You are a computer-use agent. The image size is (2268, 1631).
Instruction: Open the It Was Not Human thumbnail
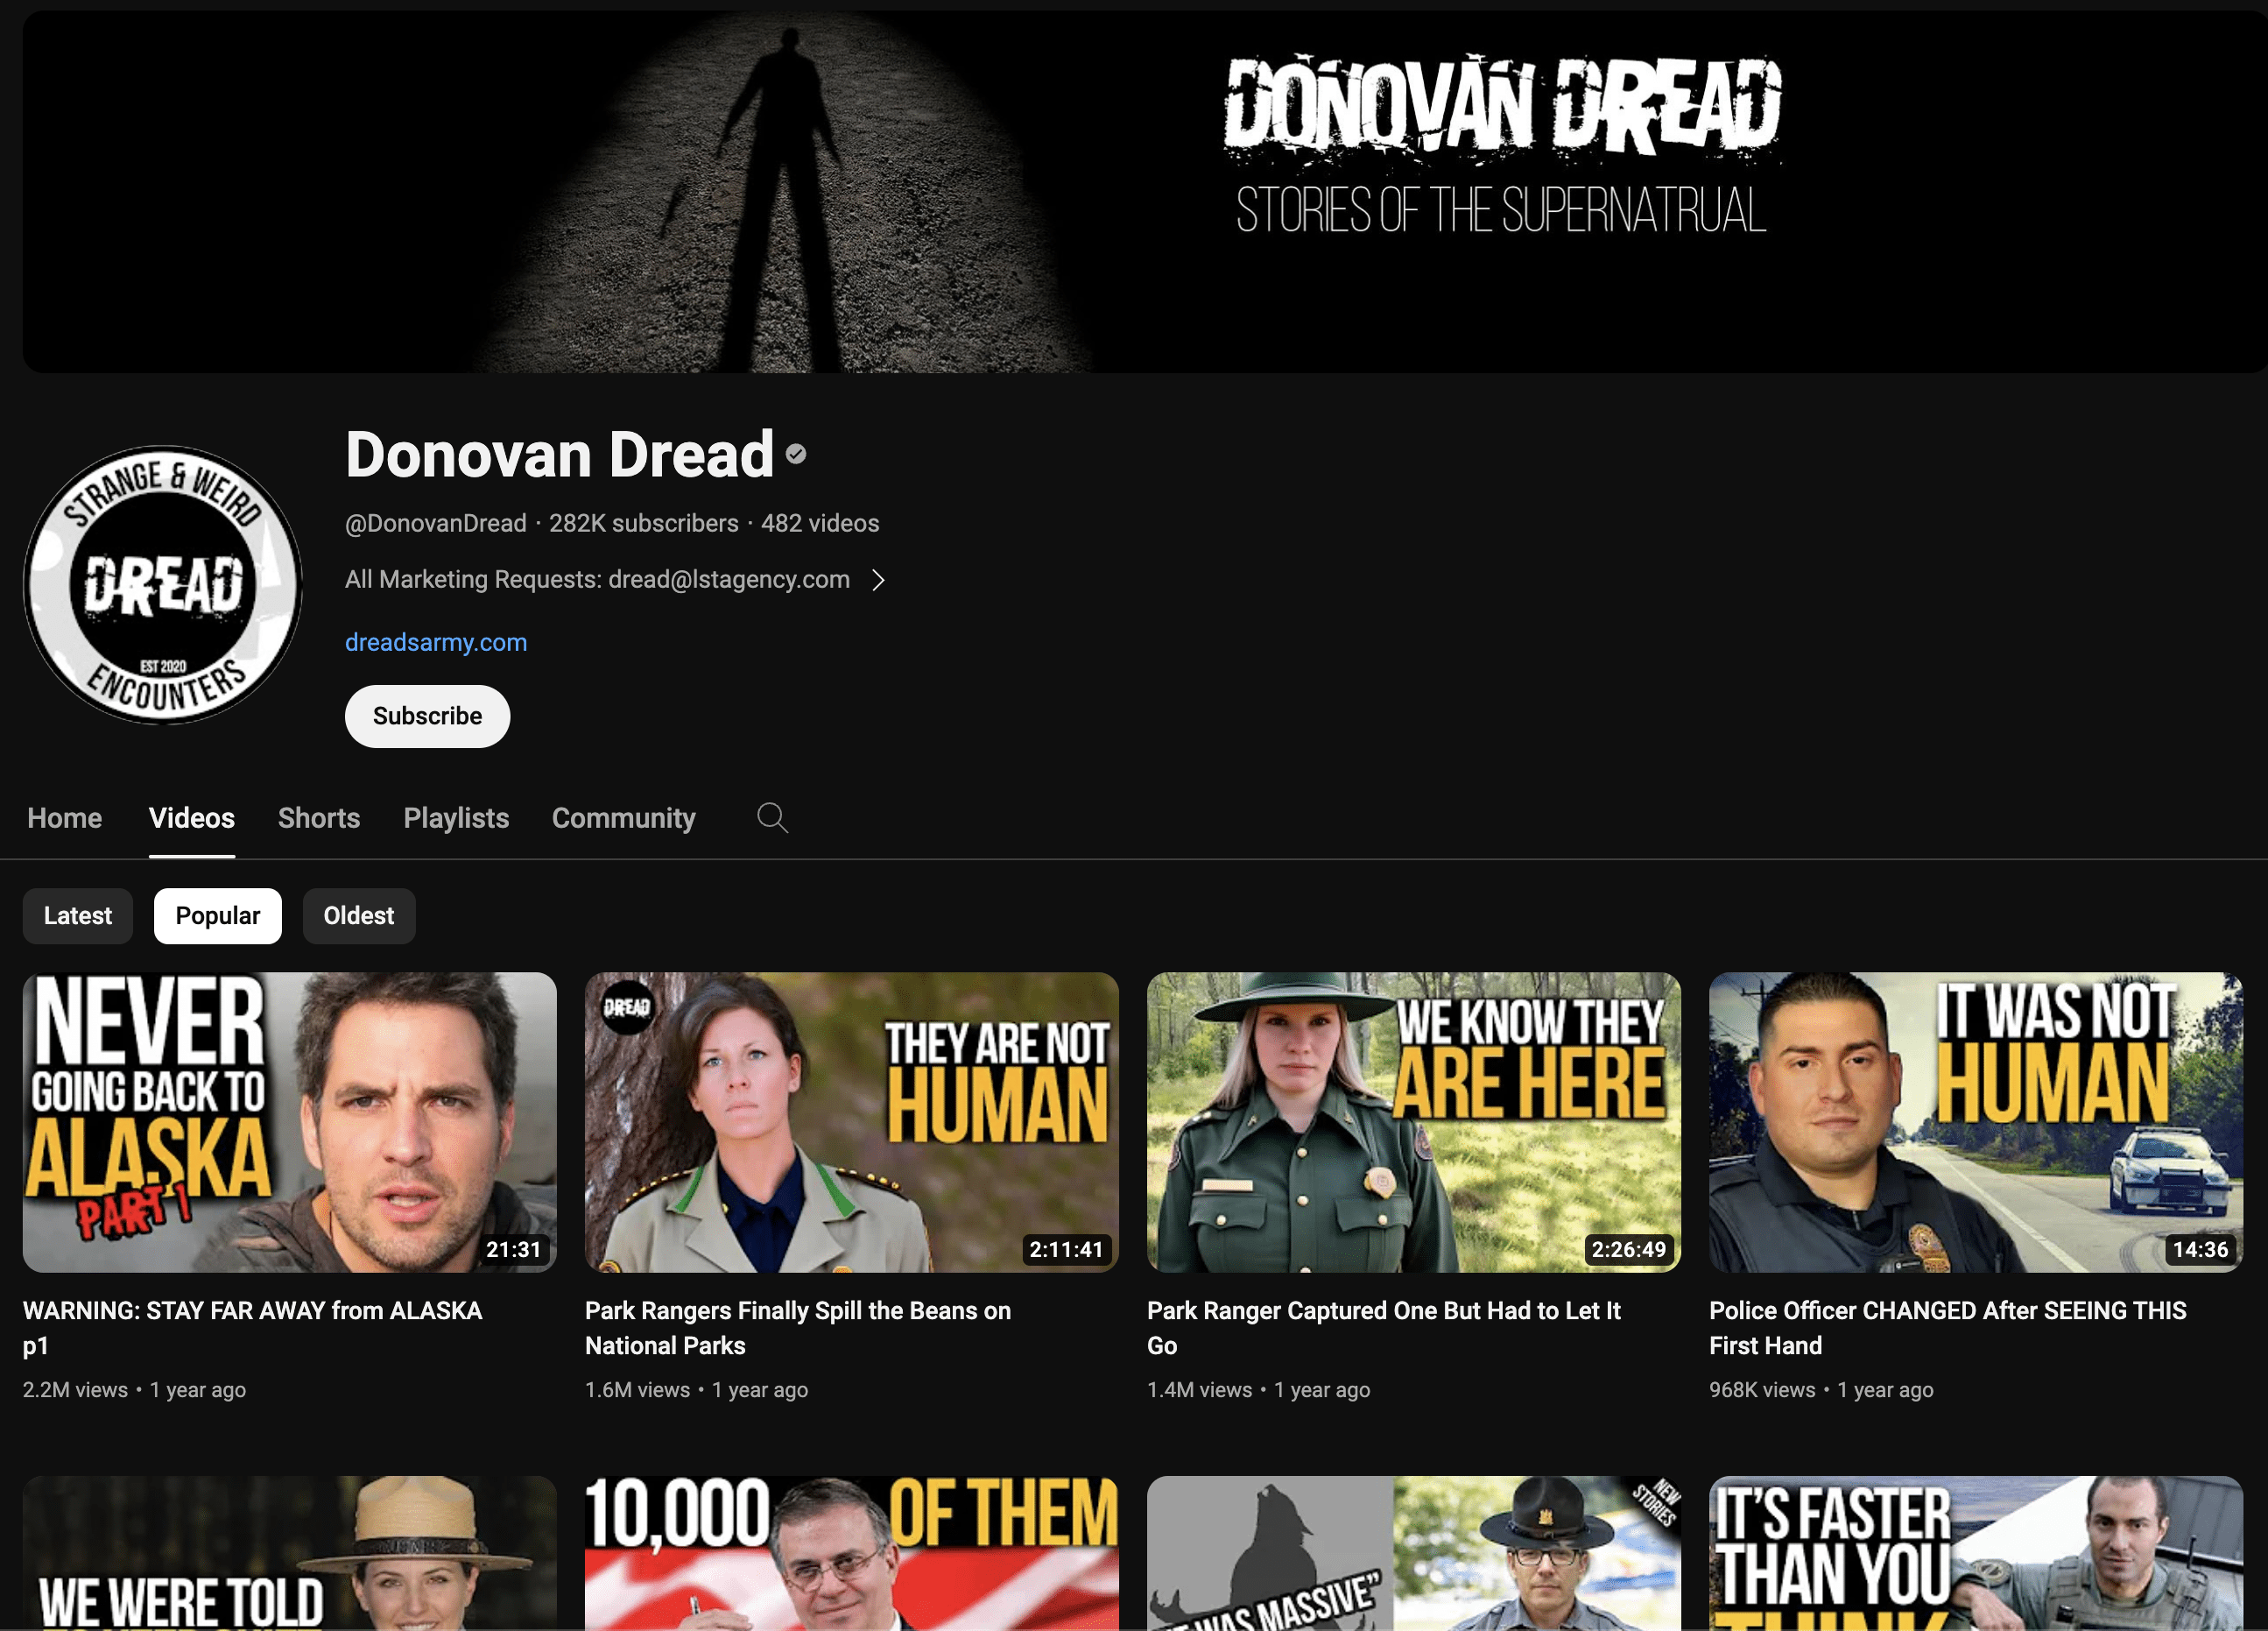1976,1122
